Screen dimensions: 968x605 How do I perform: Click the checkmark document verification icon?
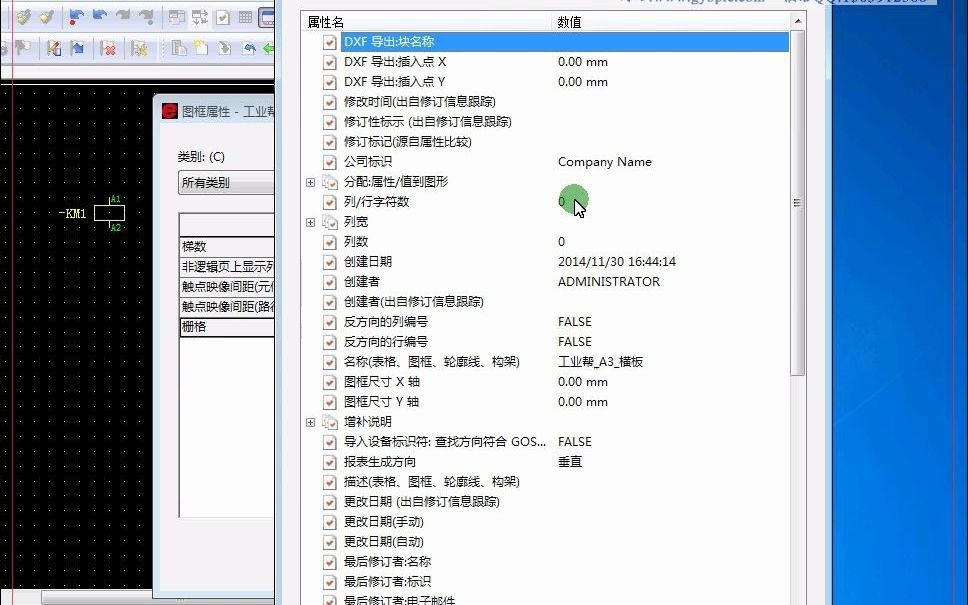point(224,15)
